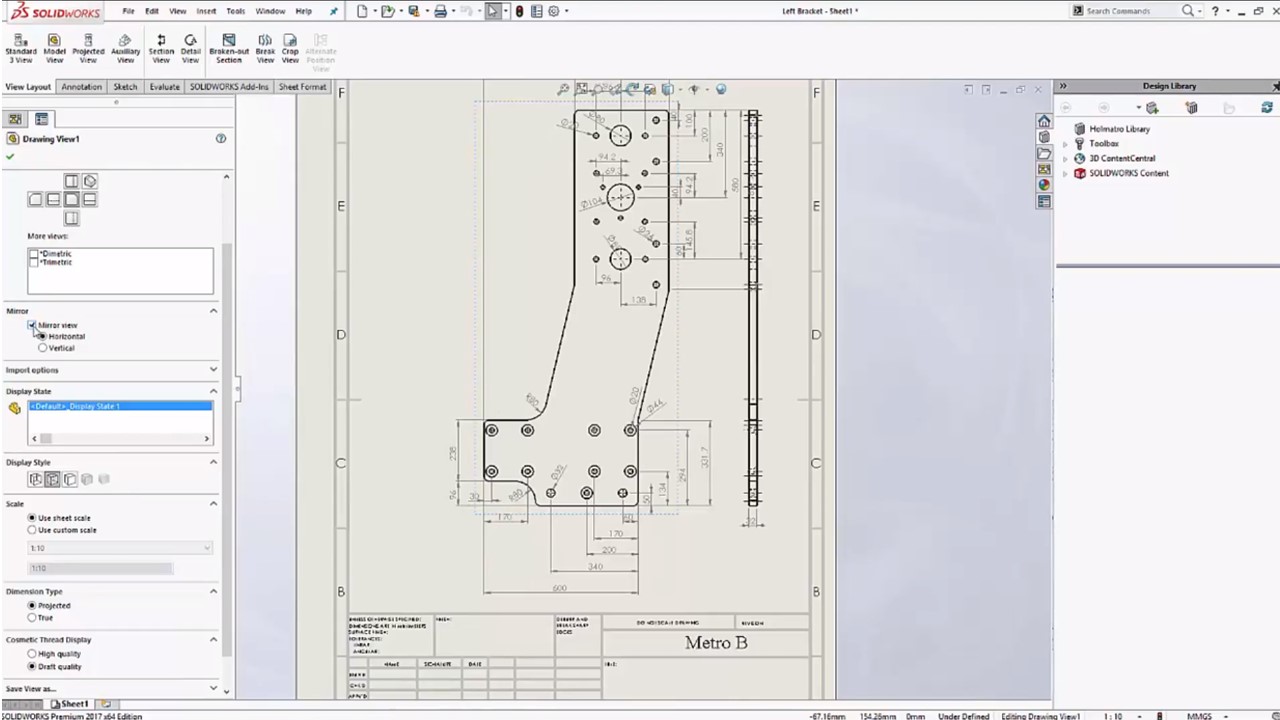Screen dimensions: 1280x720
Task: Switch to the Annotation tab
Action: coord(81,87)
